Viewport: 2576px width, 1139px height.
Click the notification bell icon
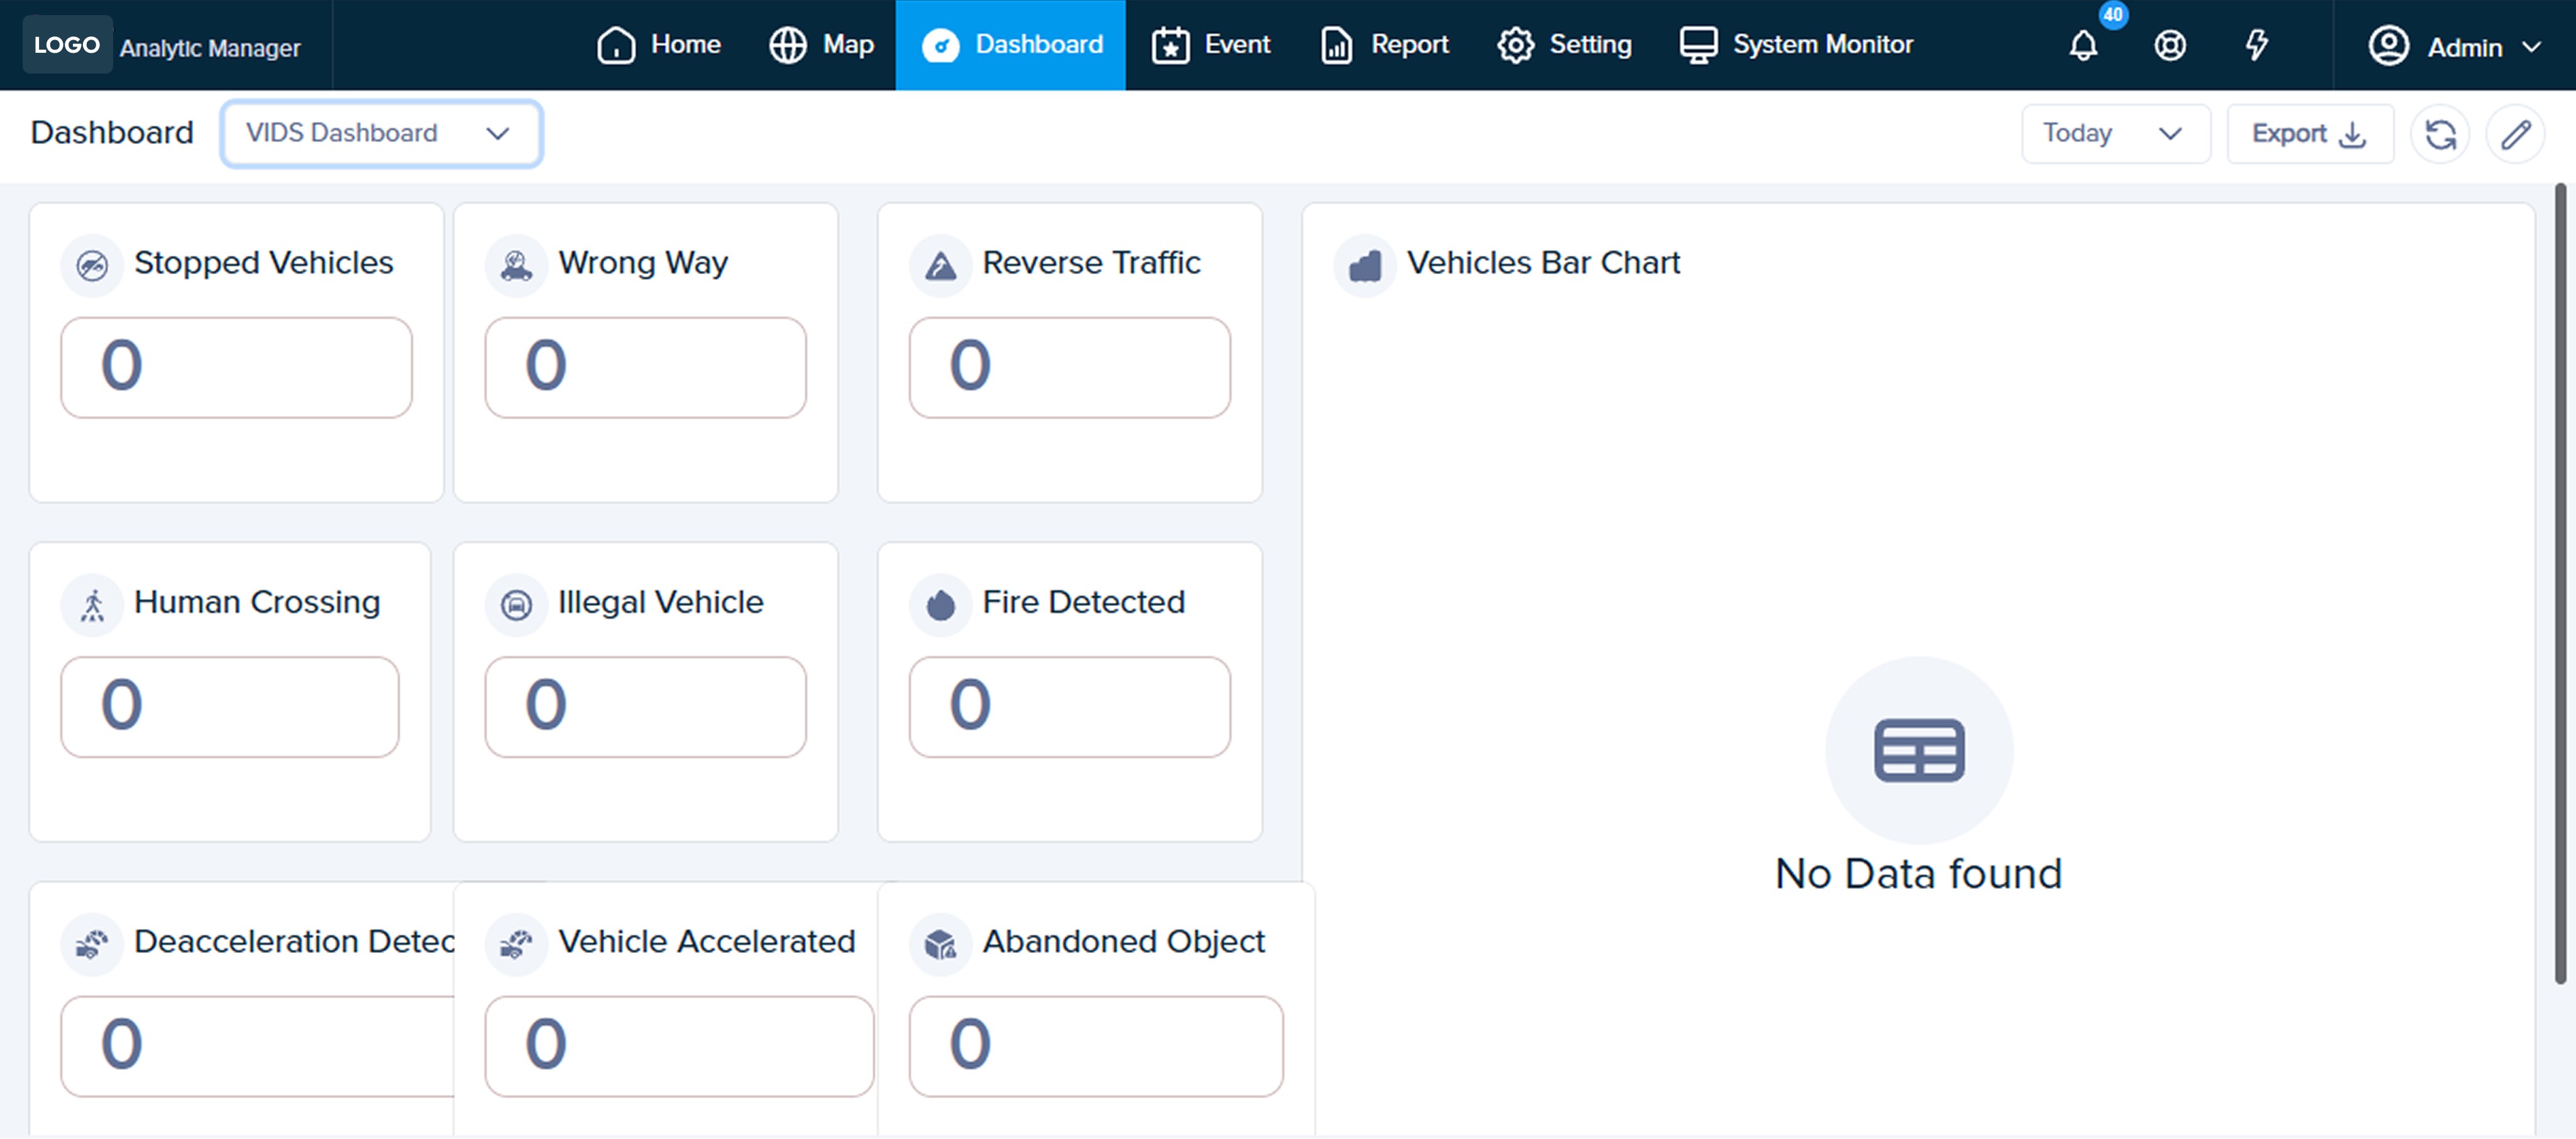tap(2083, 46)
